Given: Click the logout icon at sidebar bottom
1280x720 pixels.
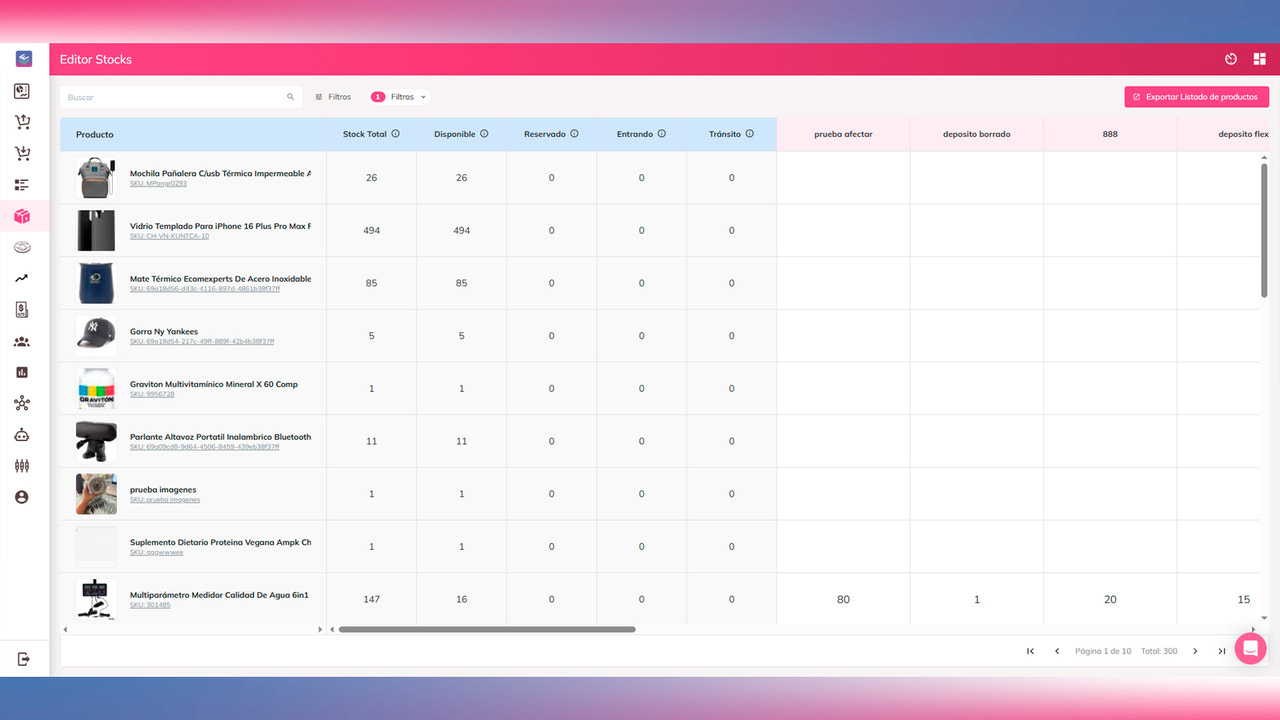Looking at the screenshot, I should [x=23, y=659].
